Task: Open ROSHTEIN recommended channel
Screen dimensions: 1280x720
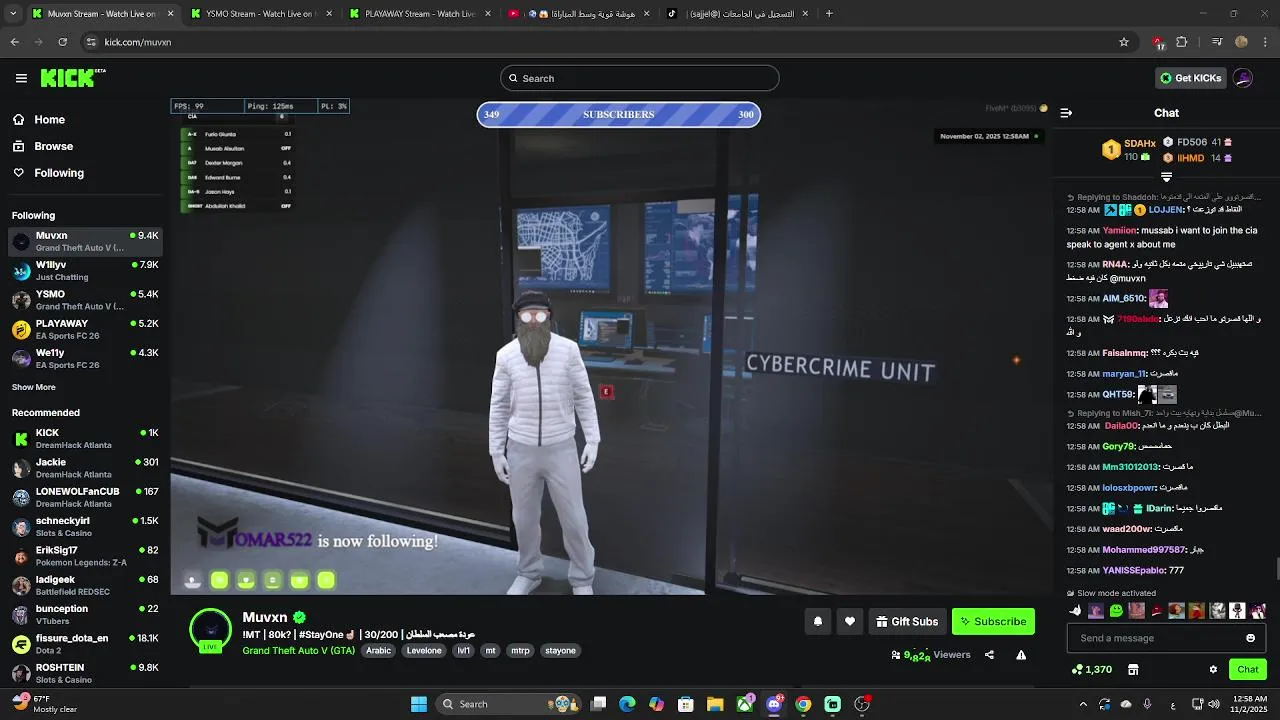Action: tap(85, 673)
